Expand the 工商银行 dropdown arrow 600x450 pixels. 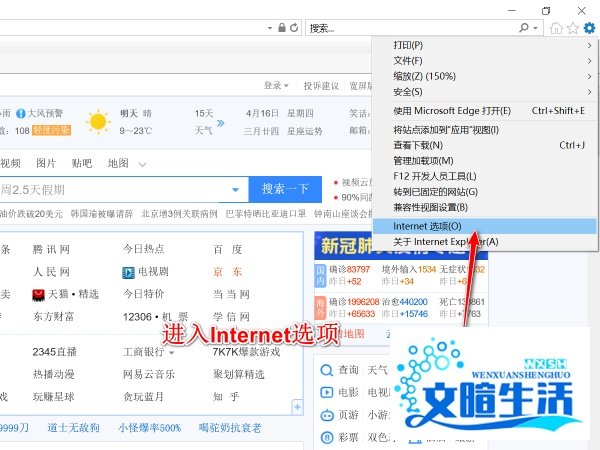click(x=172, y=352)
